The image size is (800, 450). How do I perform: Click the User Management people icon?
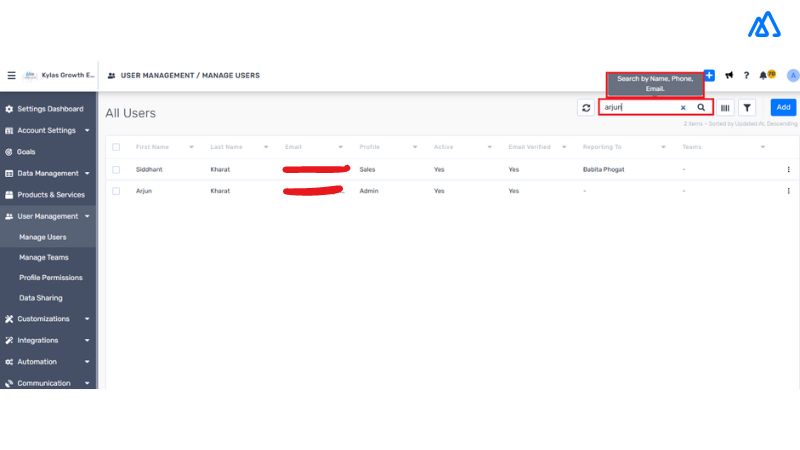(9, 216)
